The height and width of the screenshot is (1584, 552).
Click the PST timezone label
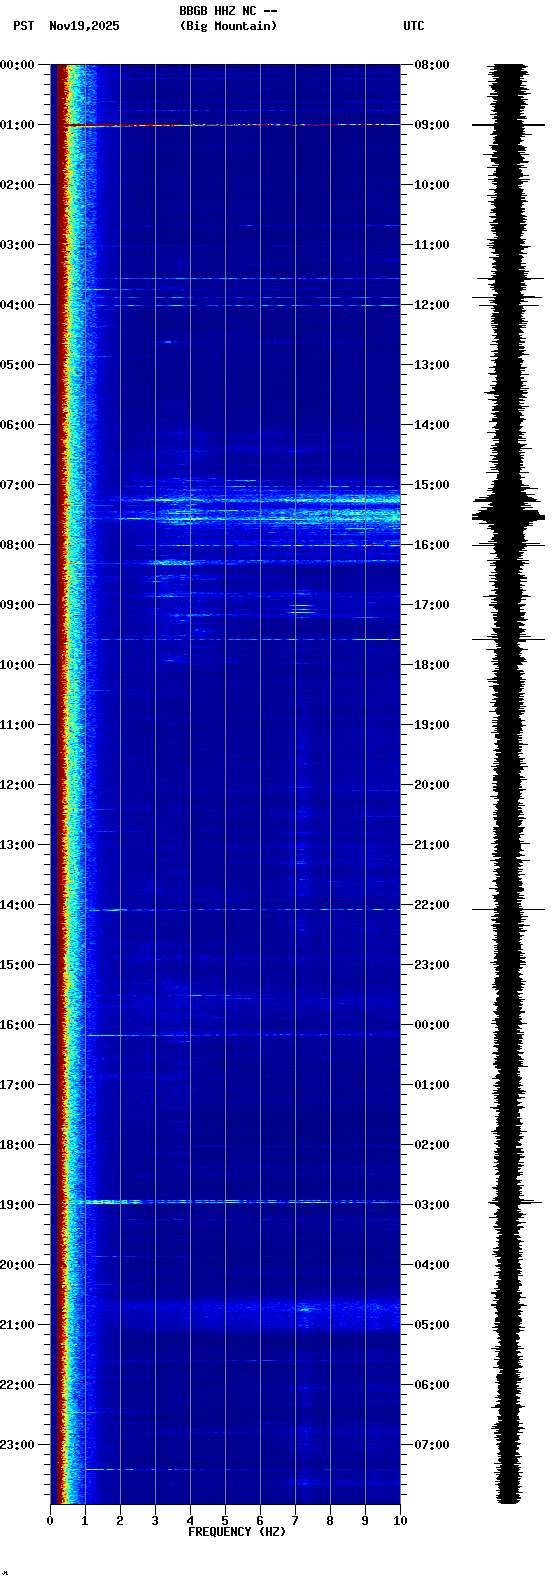(x=23, y=26)
